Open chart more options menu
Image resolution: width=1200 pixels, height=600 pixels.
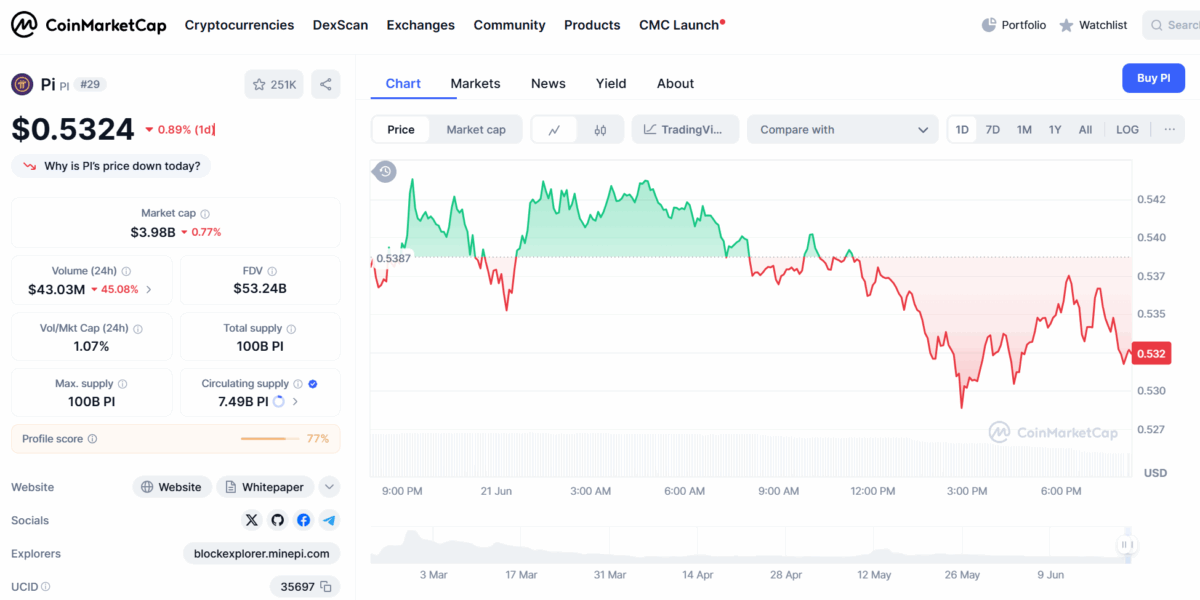[1168, 129]
